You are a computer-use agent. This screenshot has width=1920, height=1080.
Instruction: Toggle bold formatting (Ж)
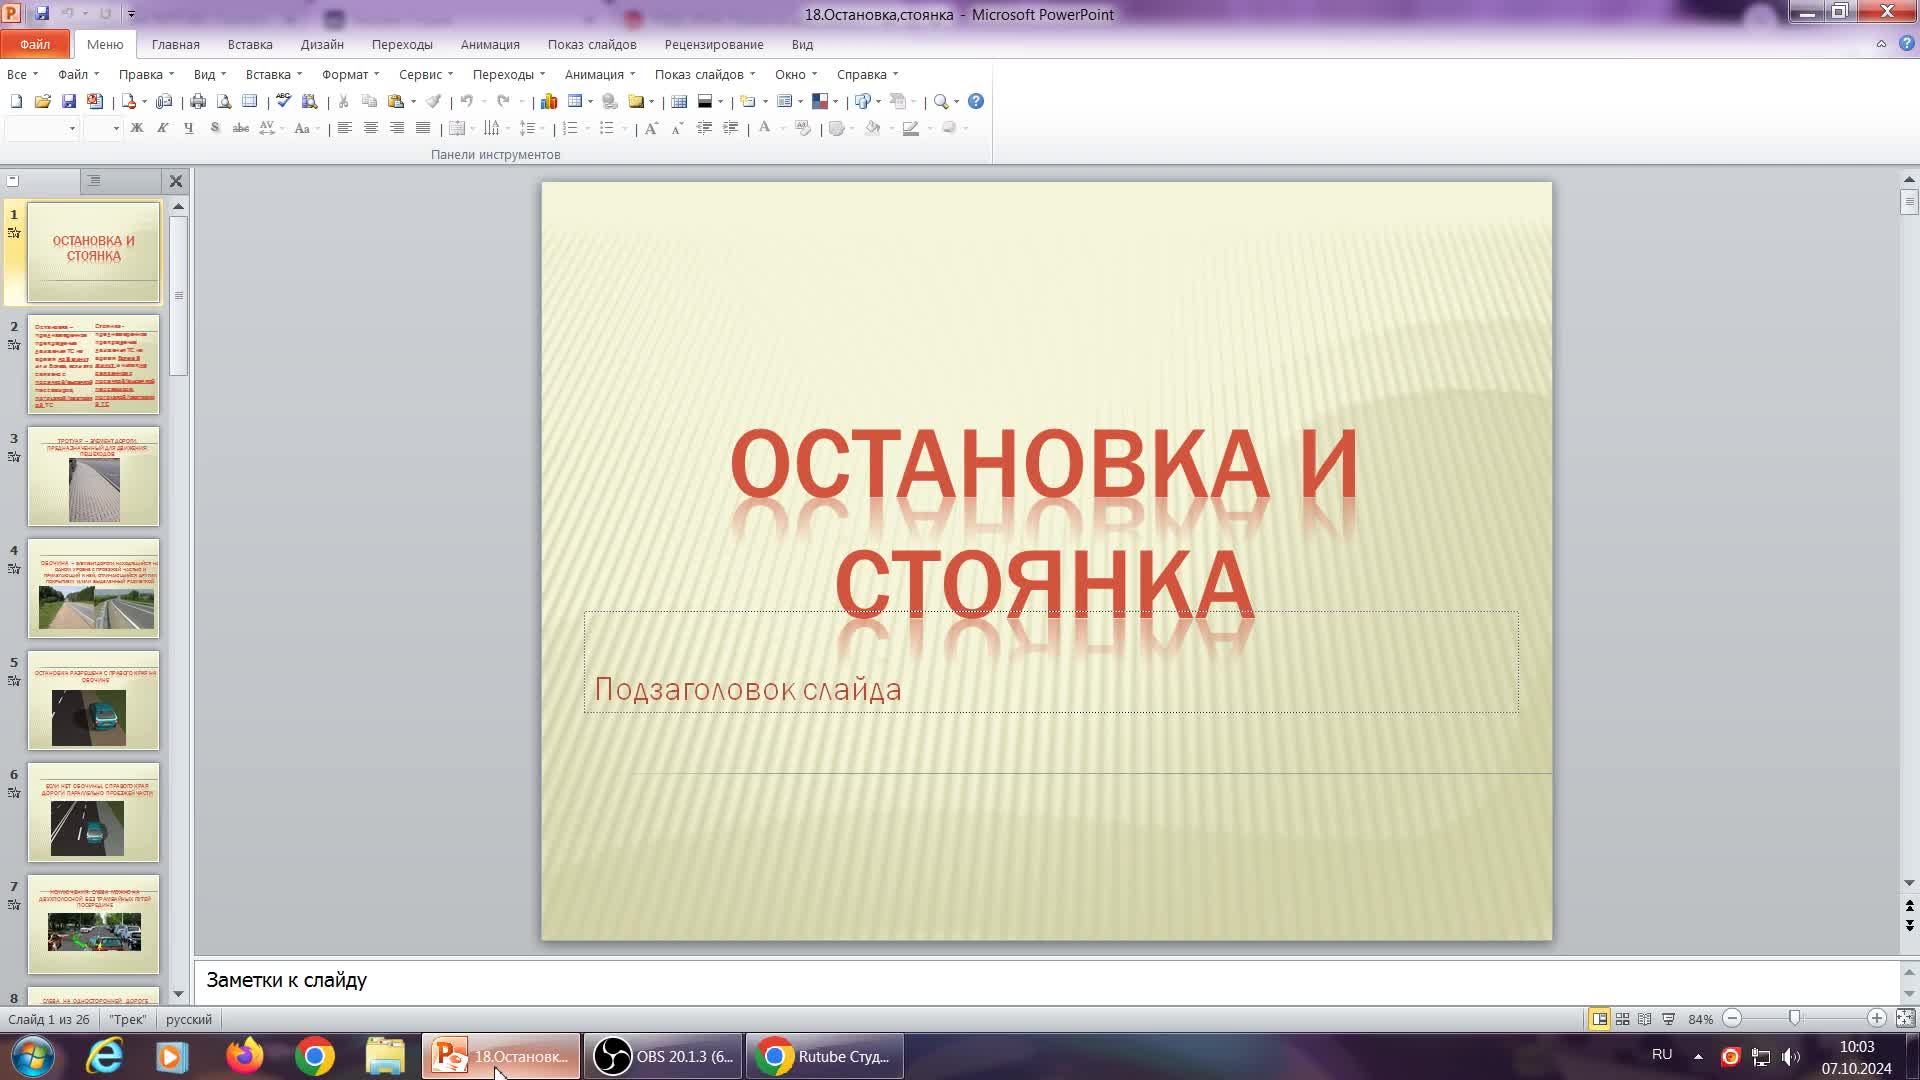click(137, 128)
